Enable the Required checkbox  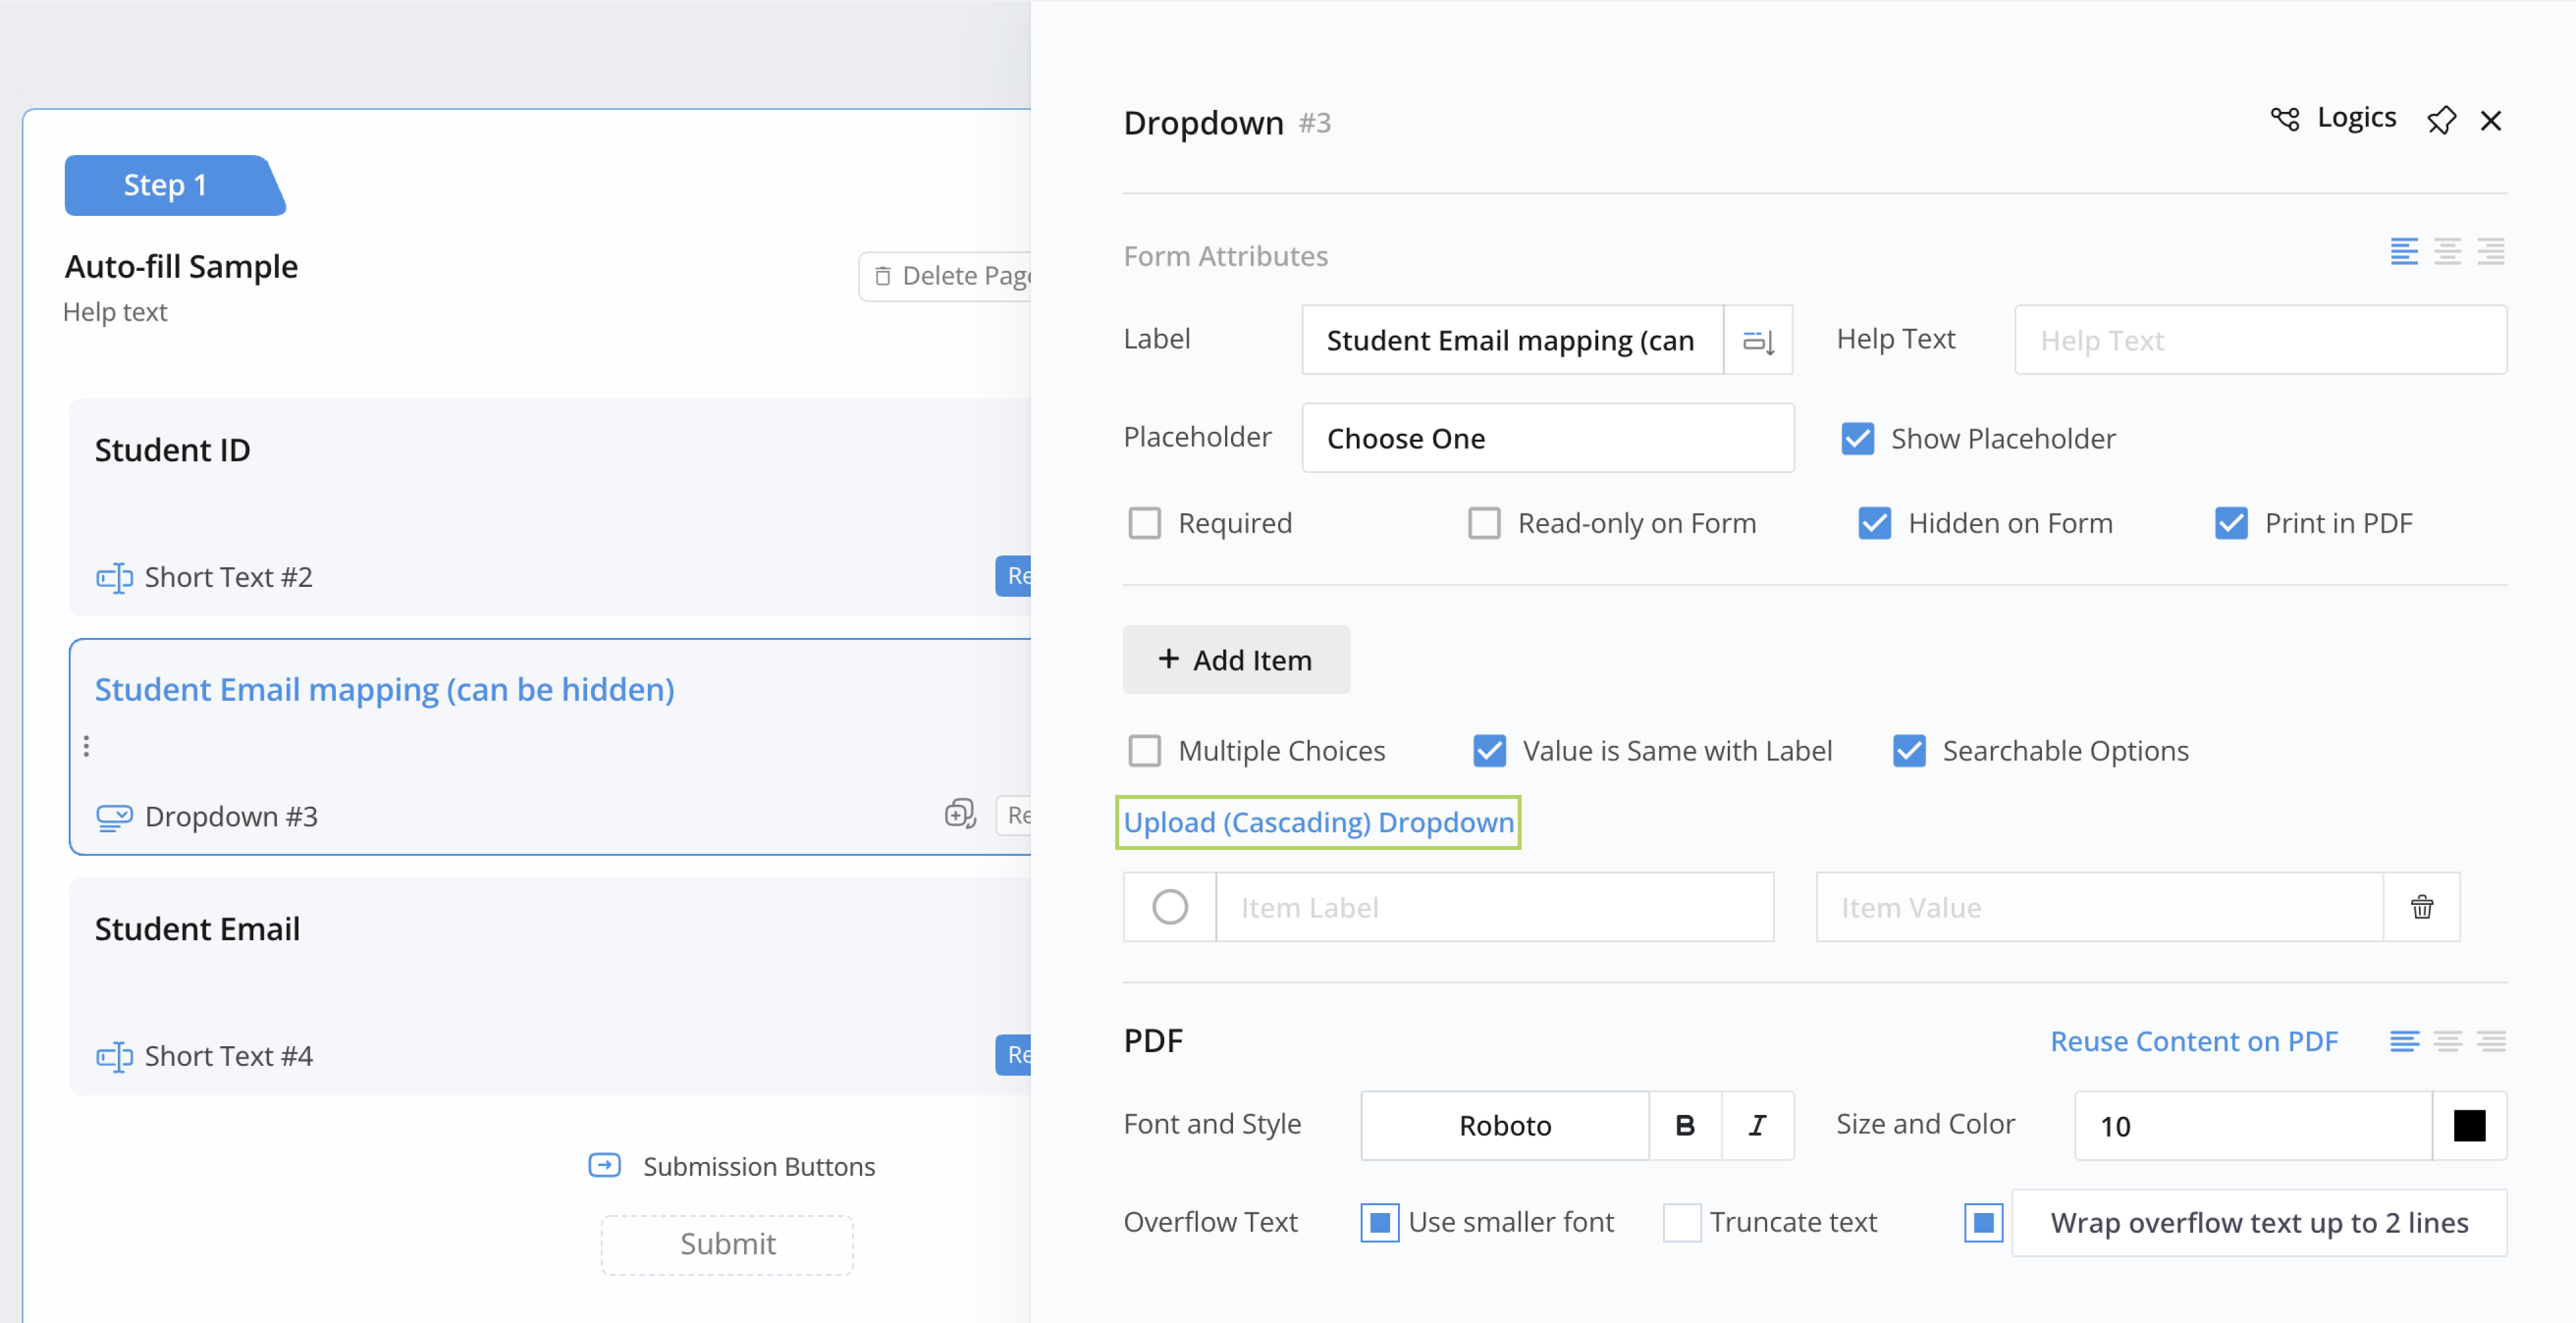1144,523
